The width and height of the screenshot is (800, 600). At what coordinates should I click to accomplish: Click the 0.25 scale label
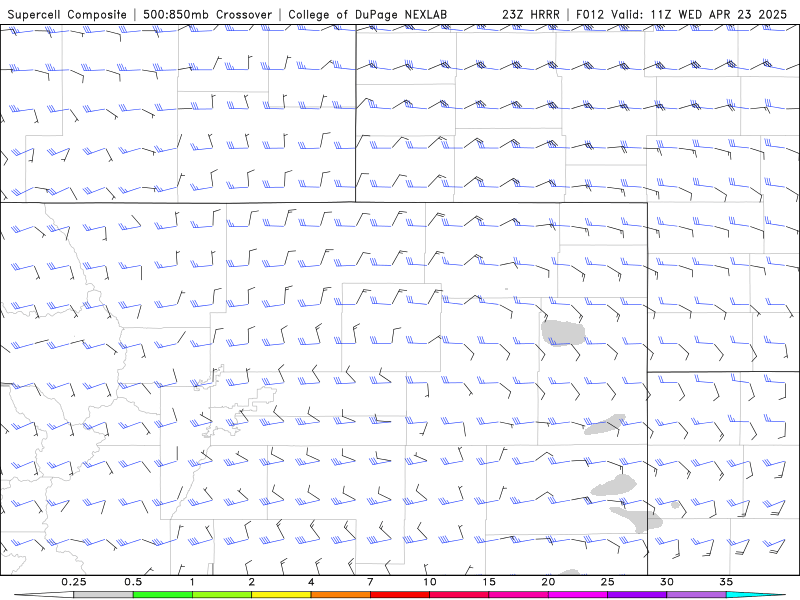coord(74,582)
